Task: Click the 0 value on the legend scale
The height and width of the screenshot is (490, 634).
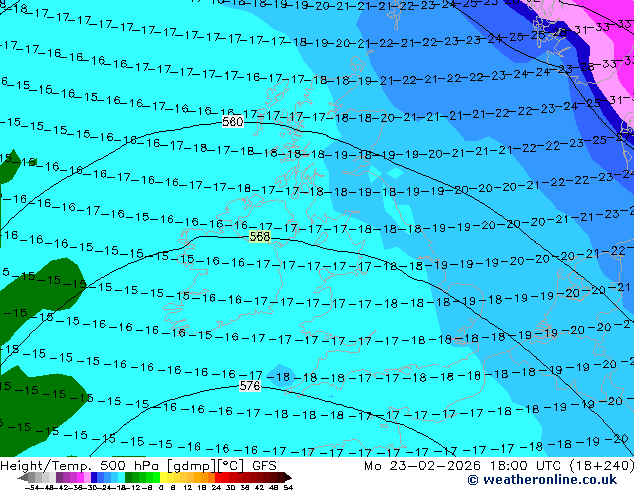Action: [161, 487]
